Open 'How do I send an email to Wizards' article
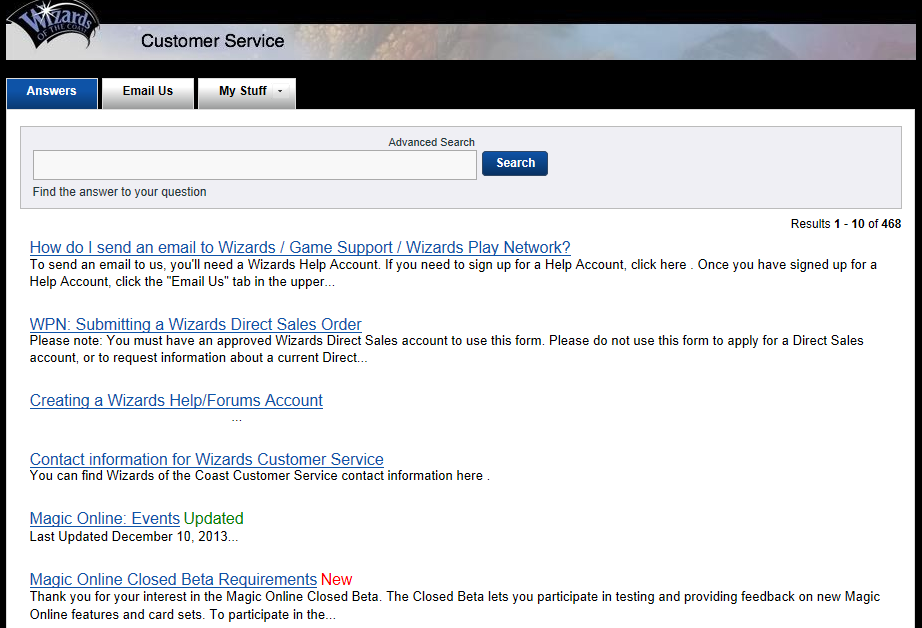Screen dimensions: 922x628 click(300, 248)
